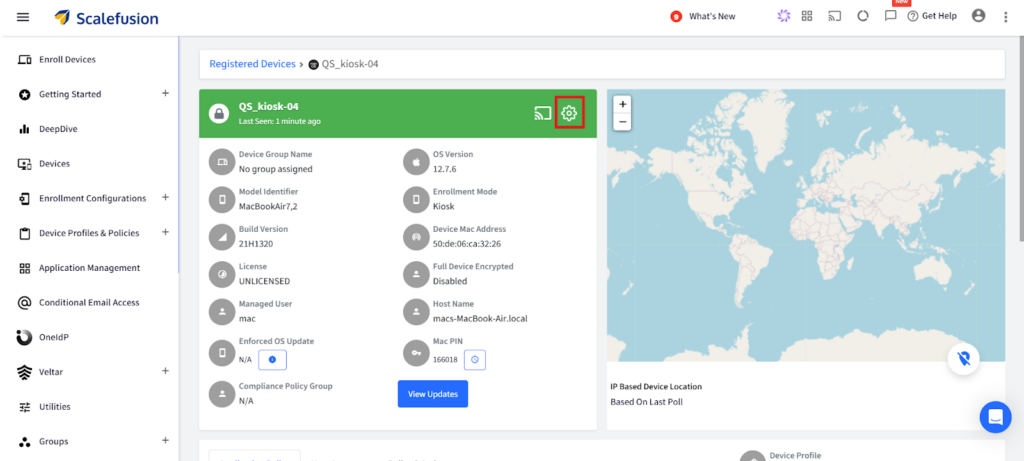Screen dimensions: 1024x461
Task: Open the blue chat support widget
Action: (x=995, y=416)
